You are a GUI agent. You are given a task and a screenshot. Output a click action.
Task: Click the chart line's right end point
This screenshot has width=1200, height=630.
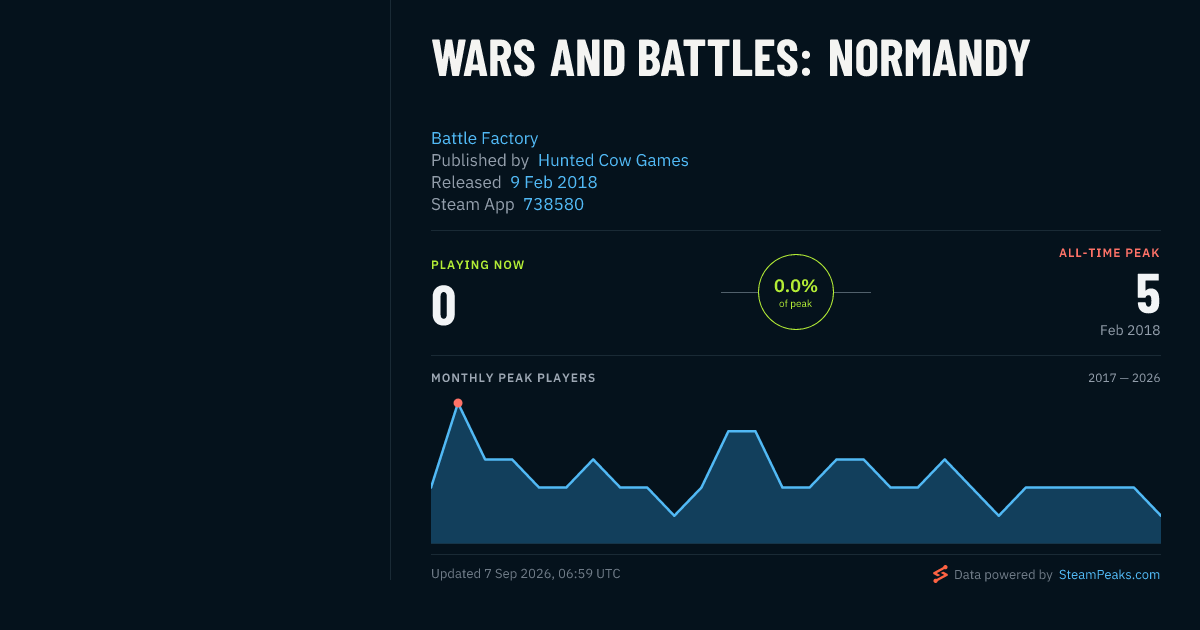[1160, 515]
